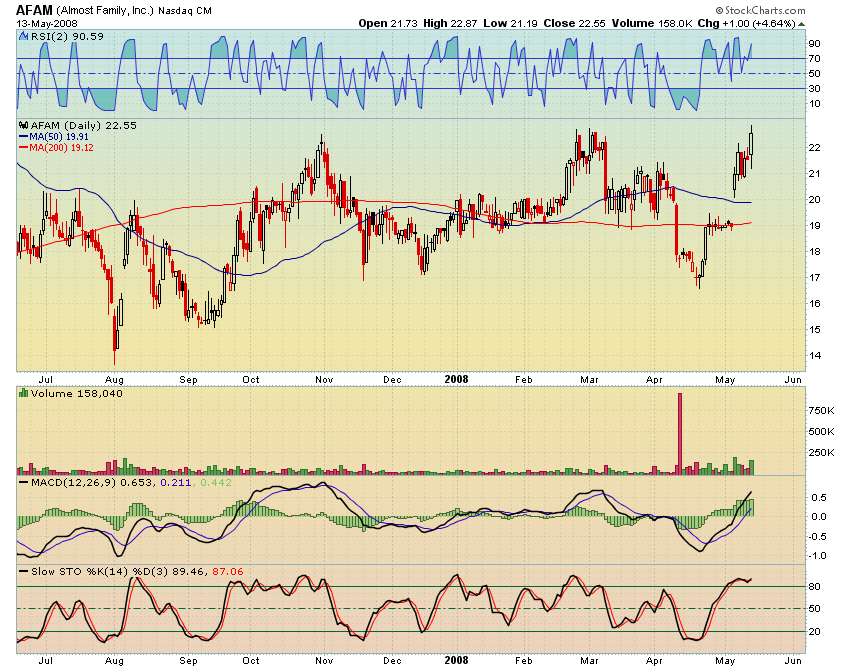
Task: Click the "Low 21.19" quote value
Action: (x=510, y=23)
